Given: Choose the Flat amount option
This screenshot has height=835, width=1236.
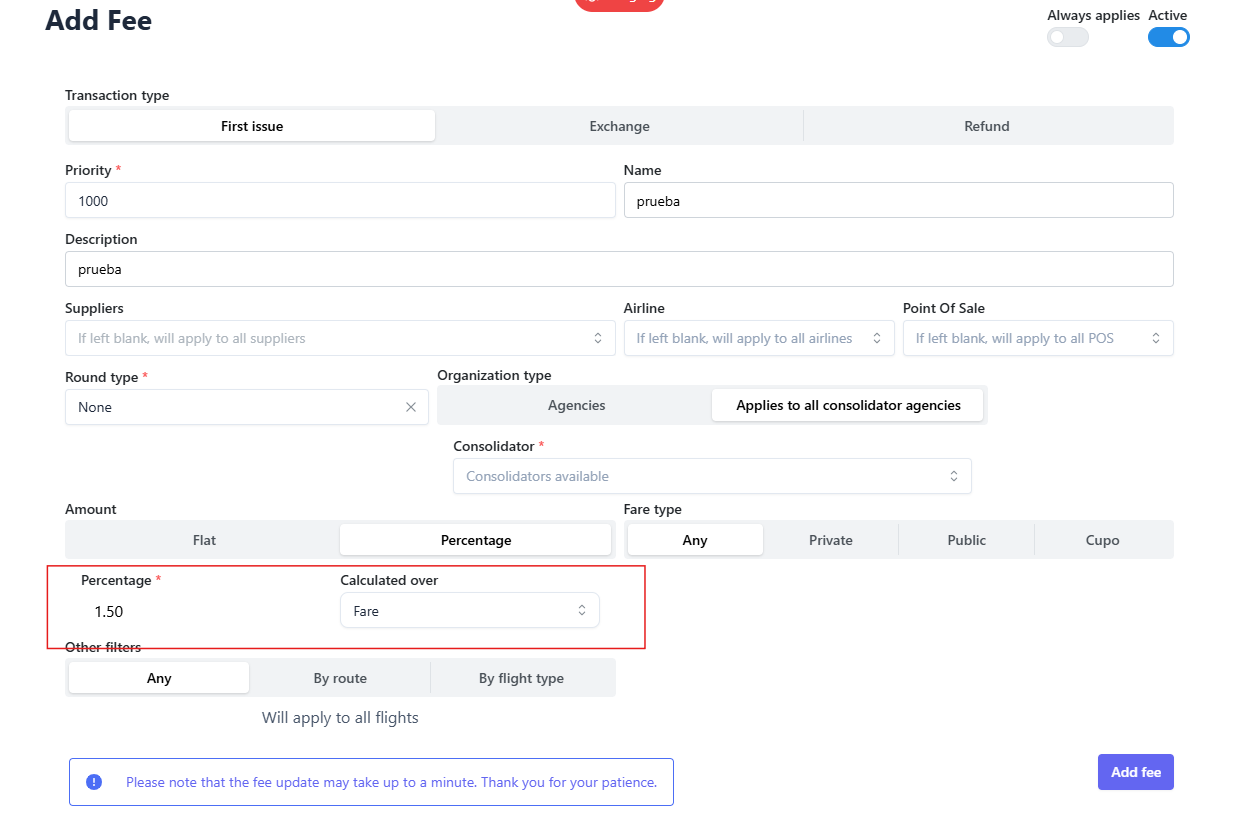Looking at the screenshot, I should [x=204, y=540].
